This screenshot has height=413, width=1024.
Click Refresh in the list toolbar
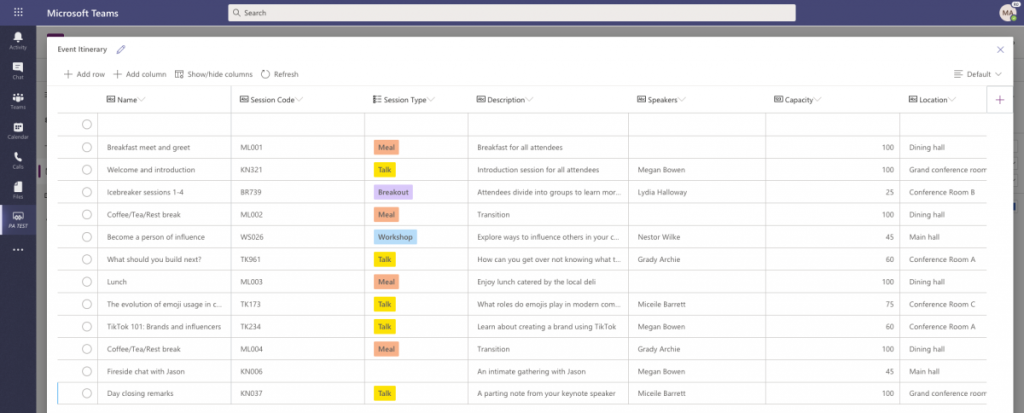tap(279, 74)
